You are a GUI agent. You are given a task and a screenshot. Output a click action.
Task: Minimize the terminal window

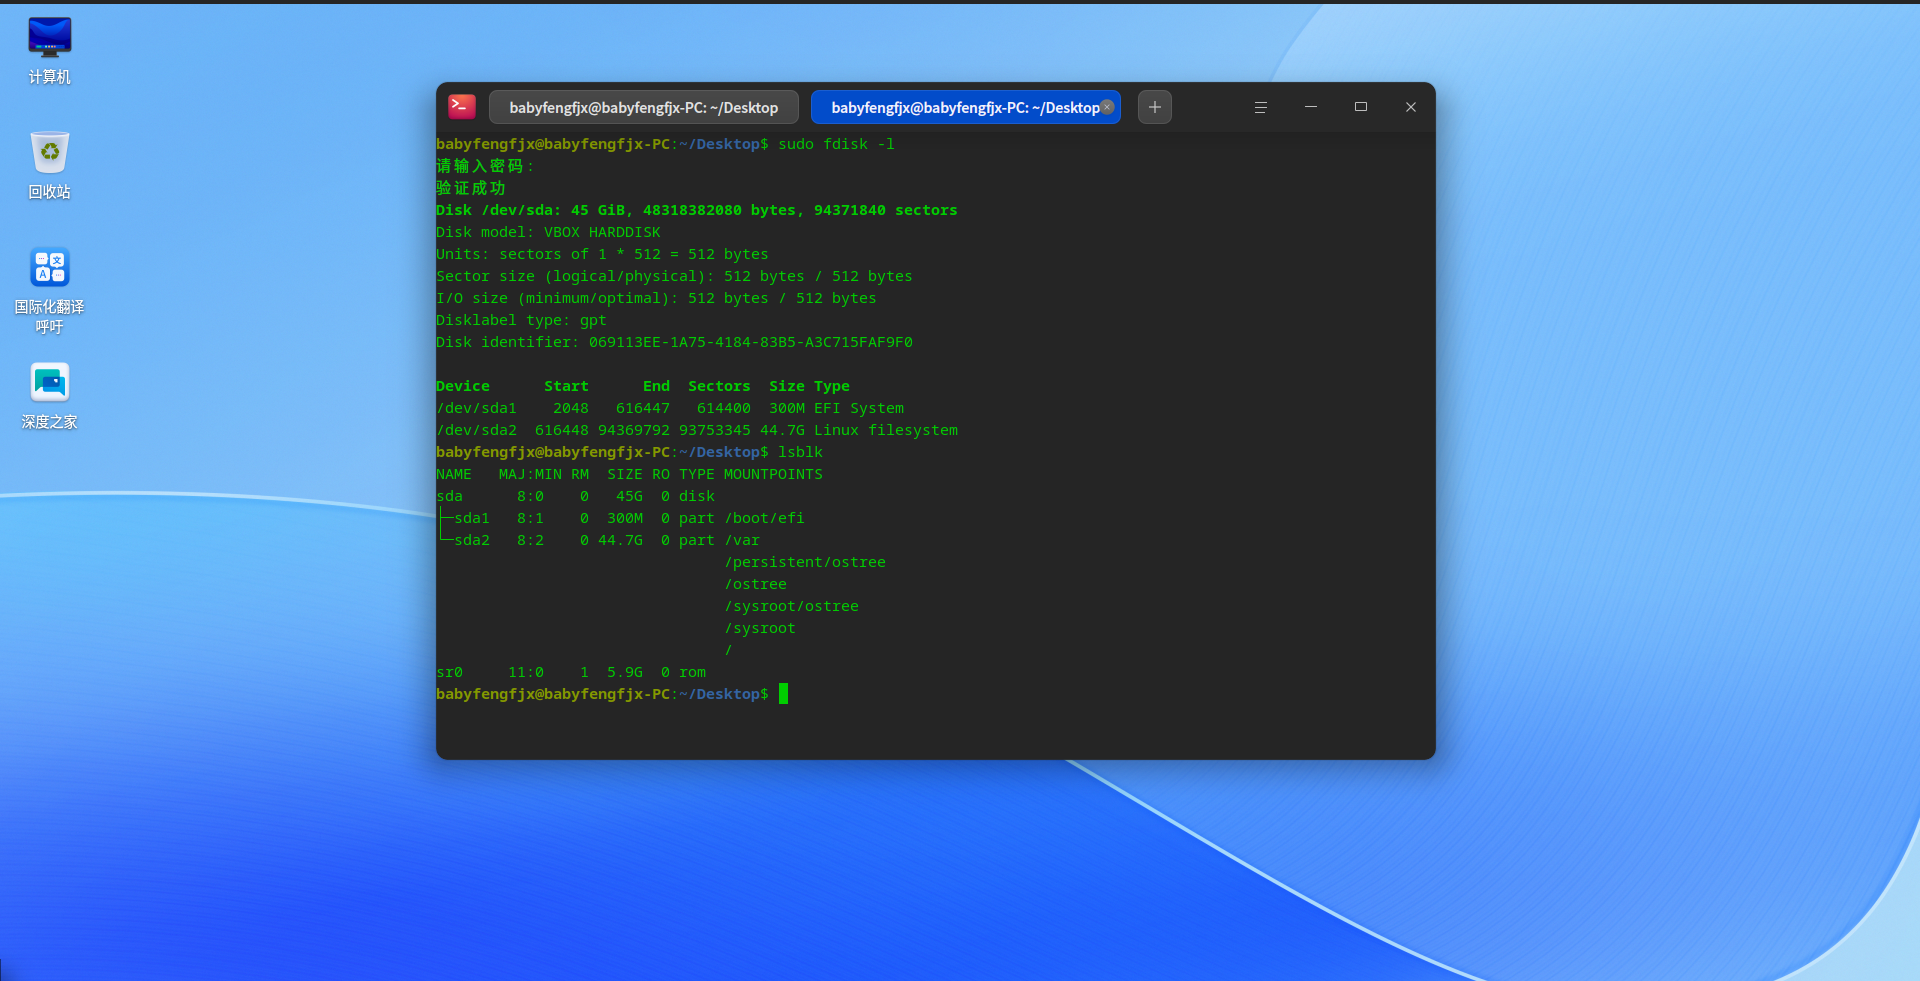[1311, 107]
